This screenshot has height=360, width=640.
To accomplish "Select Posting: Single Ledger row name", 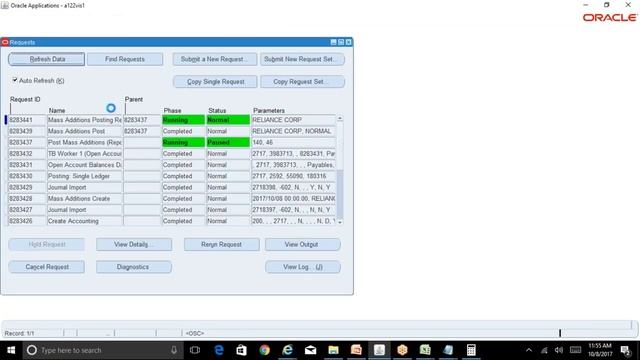I will [84, 176].
